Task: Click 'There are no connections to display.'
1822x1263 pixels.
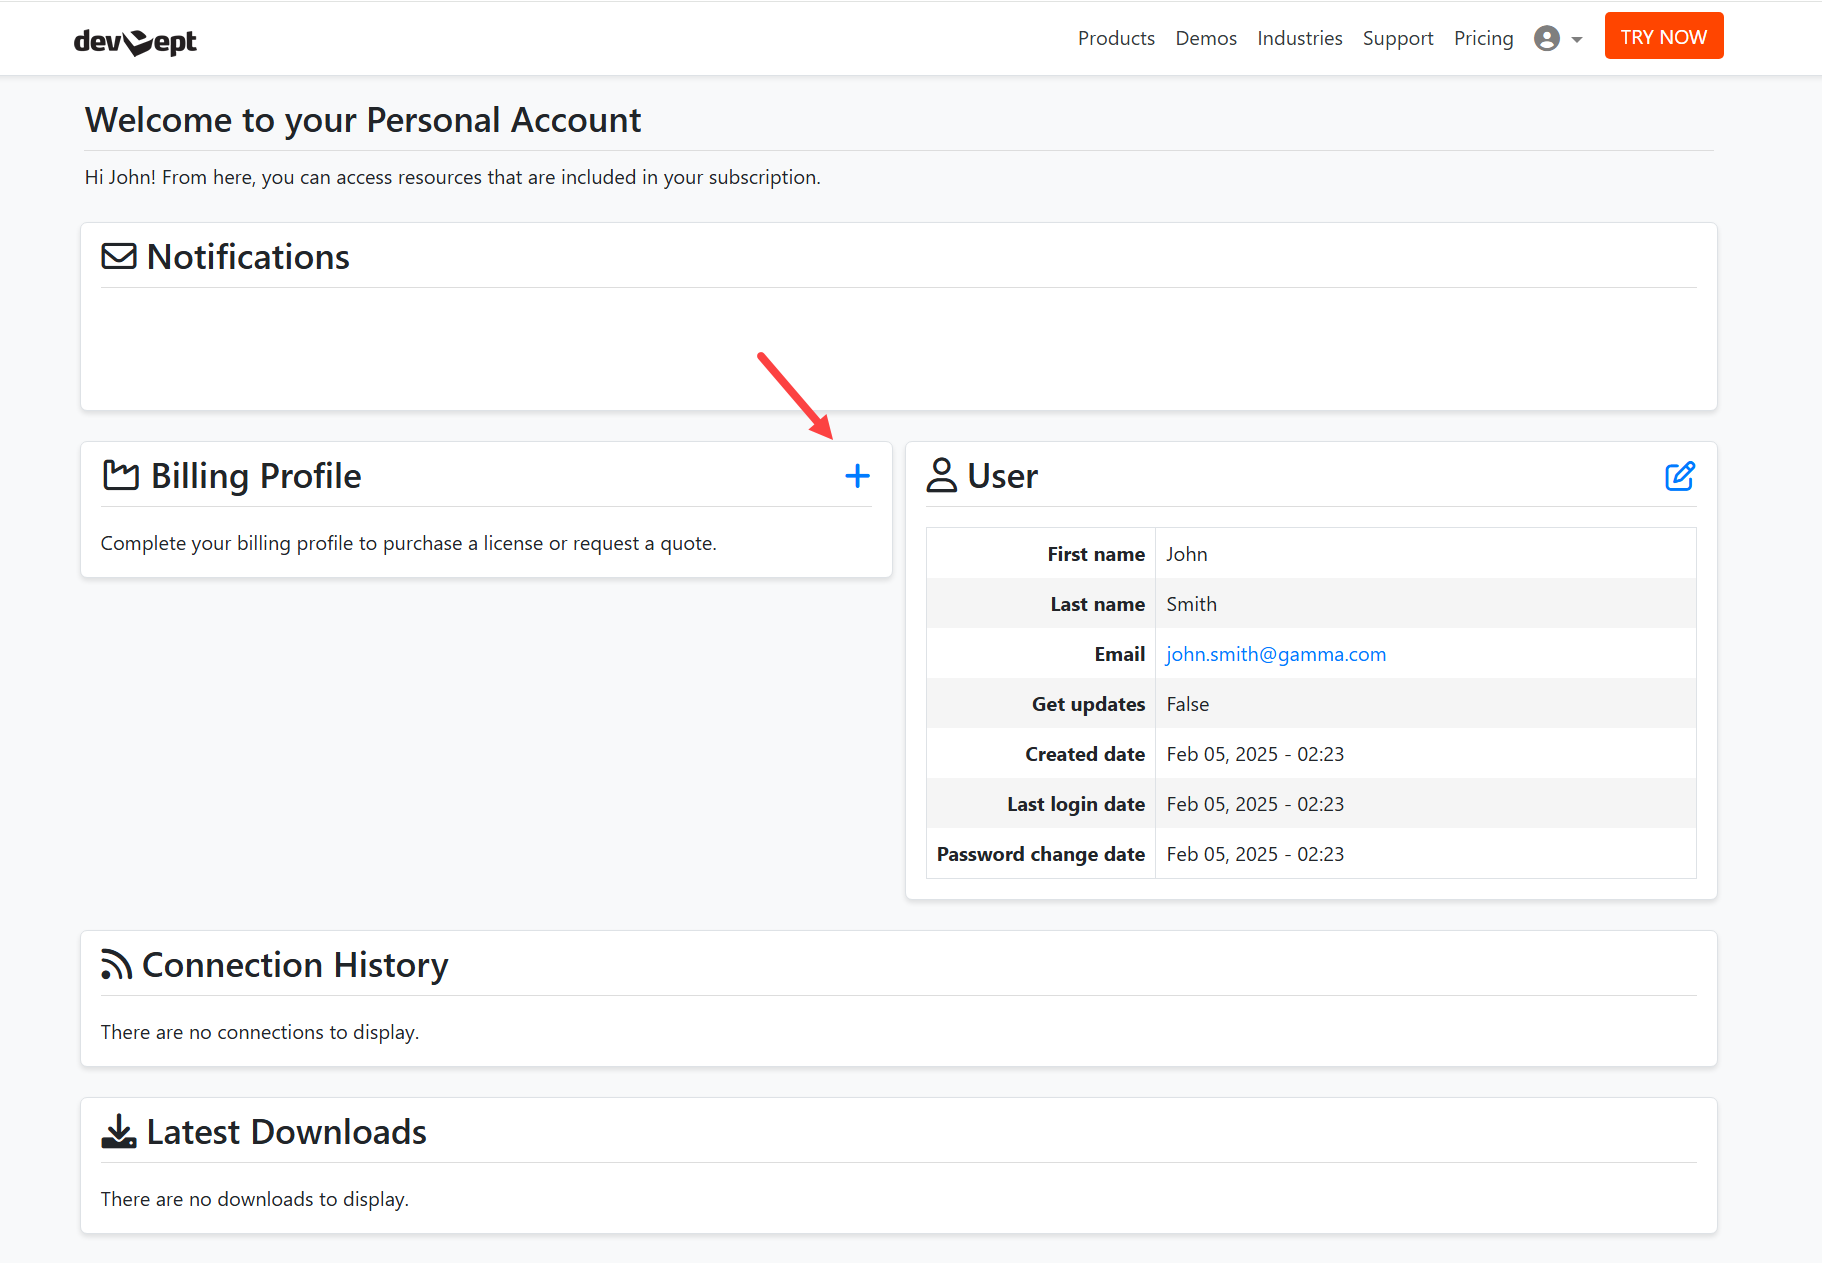Action: (x=260, y=1032)
